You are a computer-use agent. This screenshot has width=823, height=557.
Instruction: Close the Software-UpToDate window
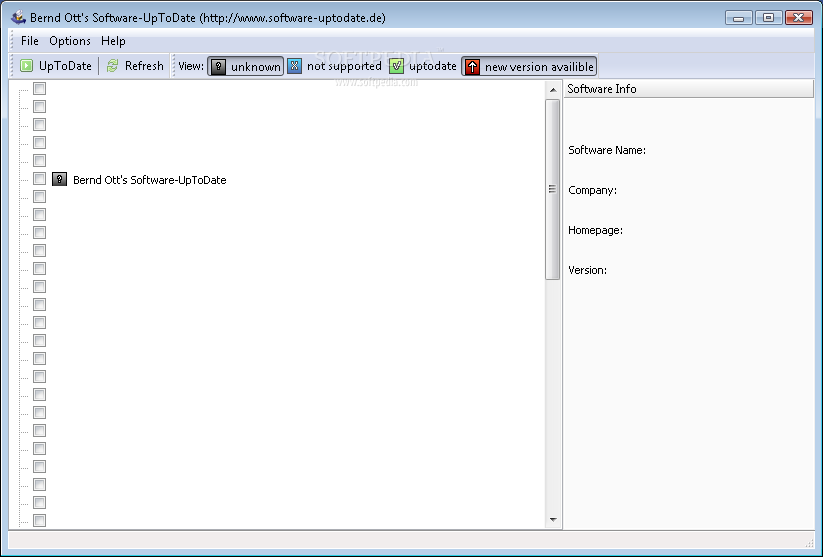tap(798, 18)
